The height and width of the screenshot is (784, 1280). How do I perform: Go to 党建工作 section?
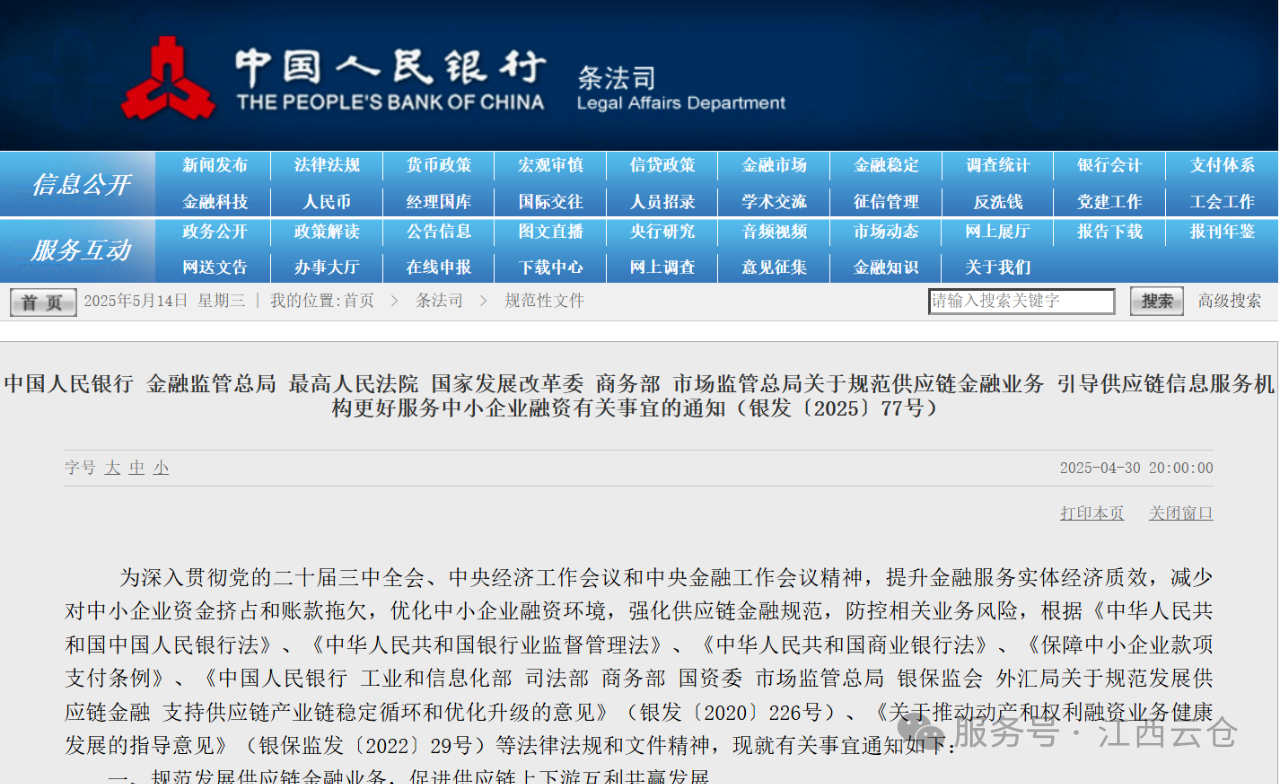click(x=1110, y=201)
